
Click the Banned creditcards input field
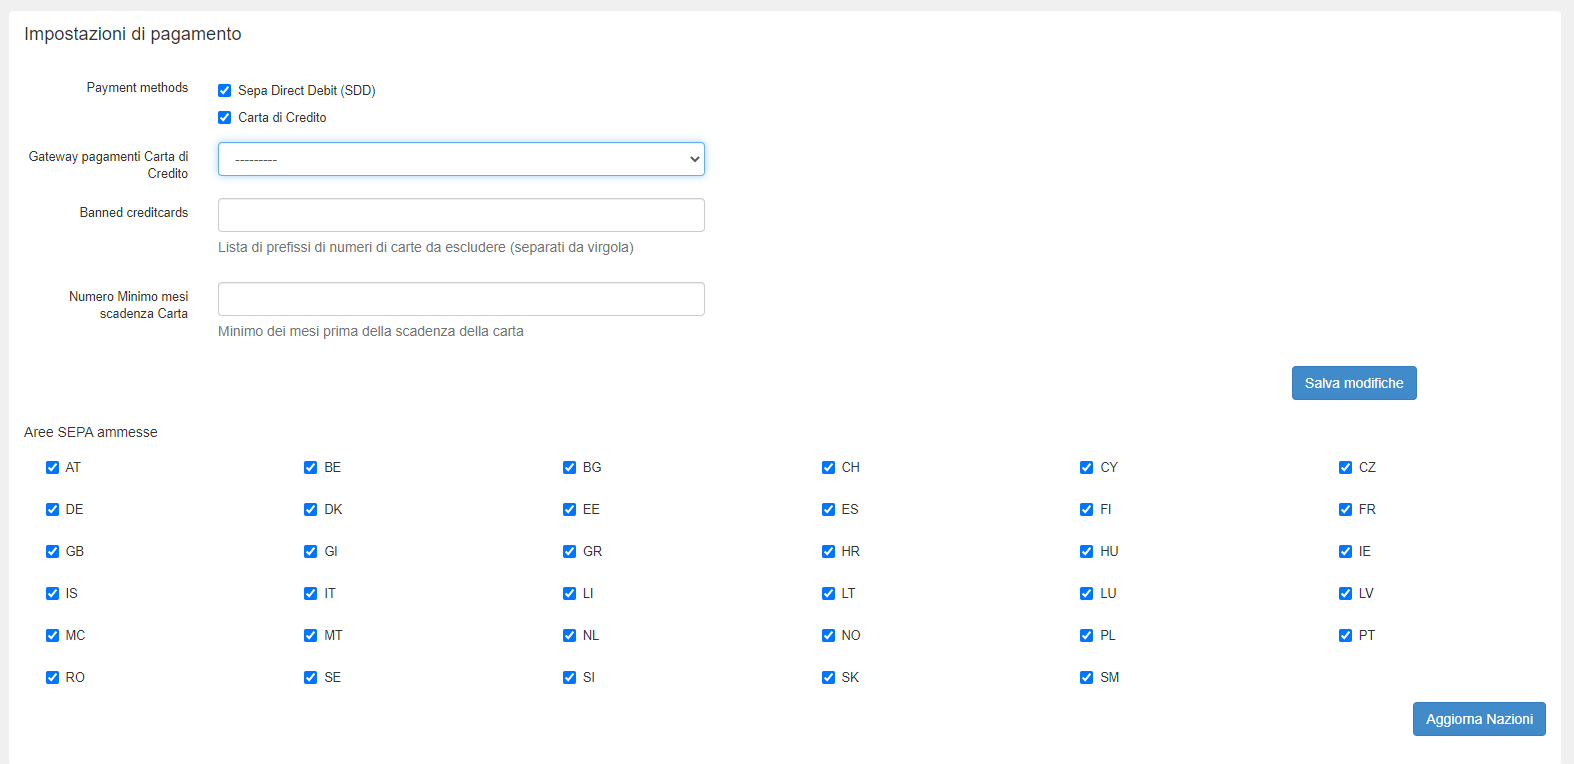461,215
